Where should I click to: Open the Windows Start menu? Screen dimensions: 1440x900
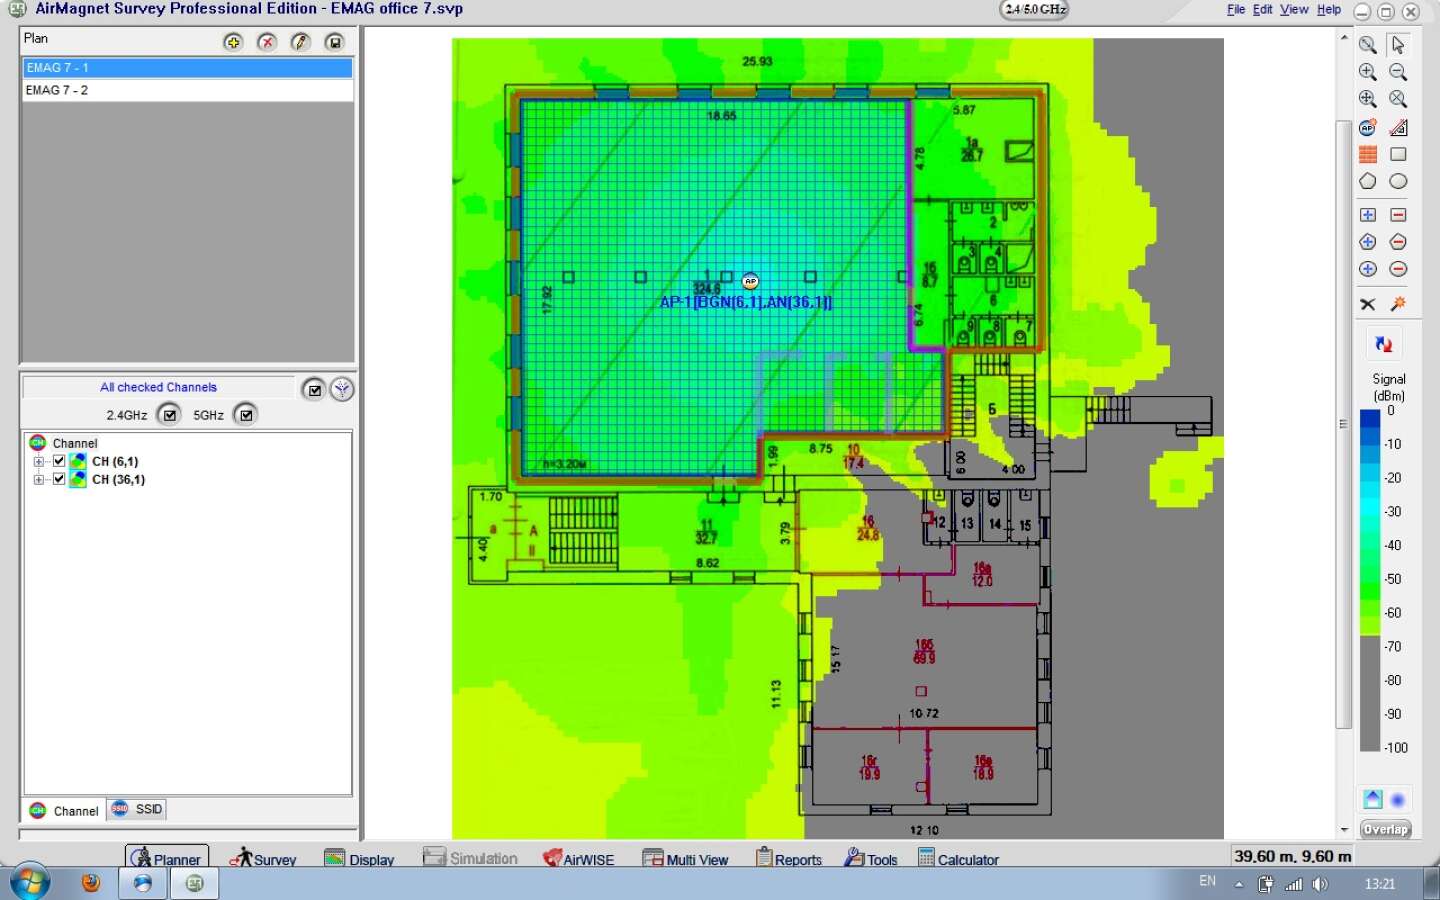tap(28, 882)
